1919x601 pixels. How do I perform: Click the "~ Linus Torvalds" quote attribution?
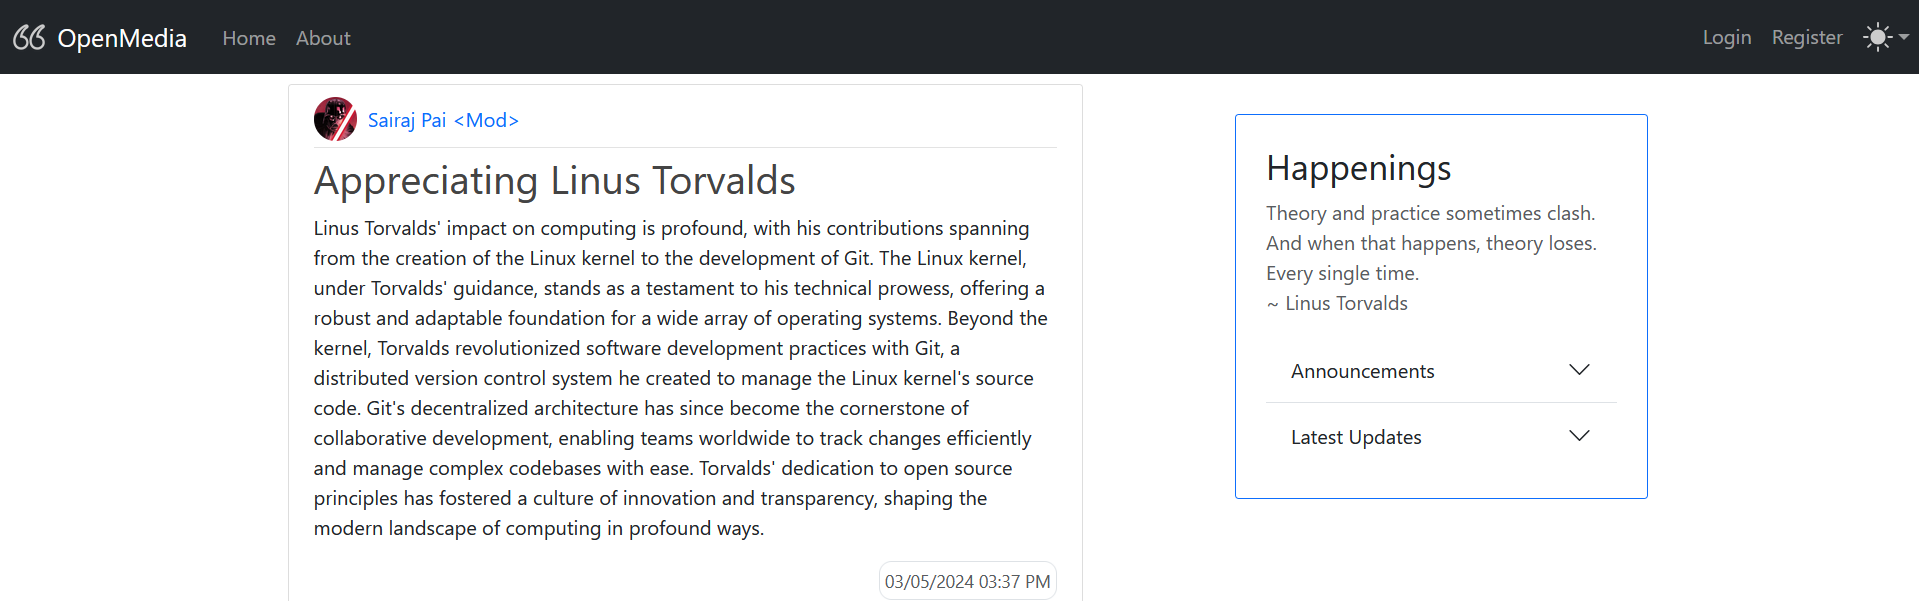(x=1337, y=303)
